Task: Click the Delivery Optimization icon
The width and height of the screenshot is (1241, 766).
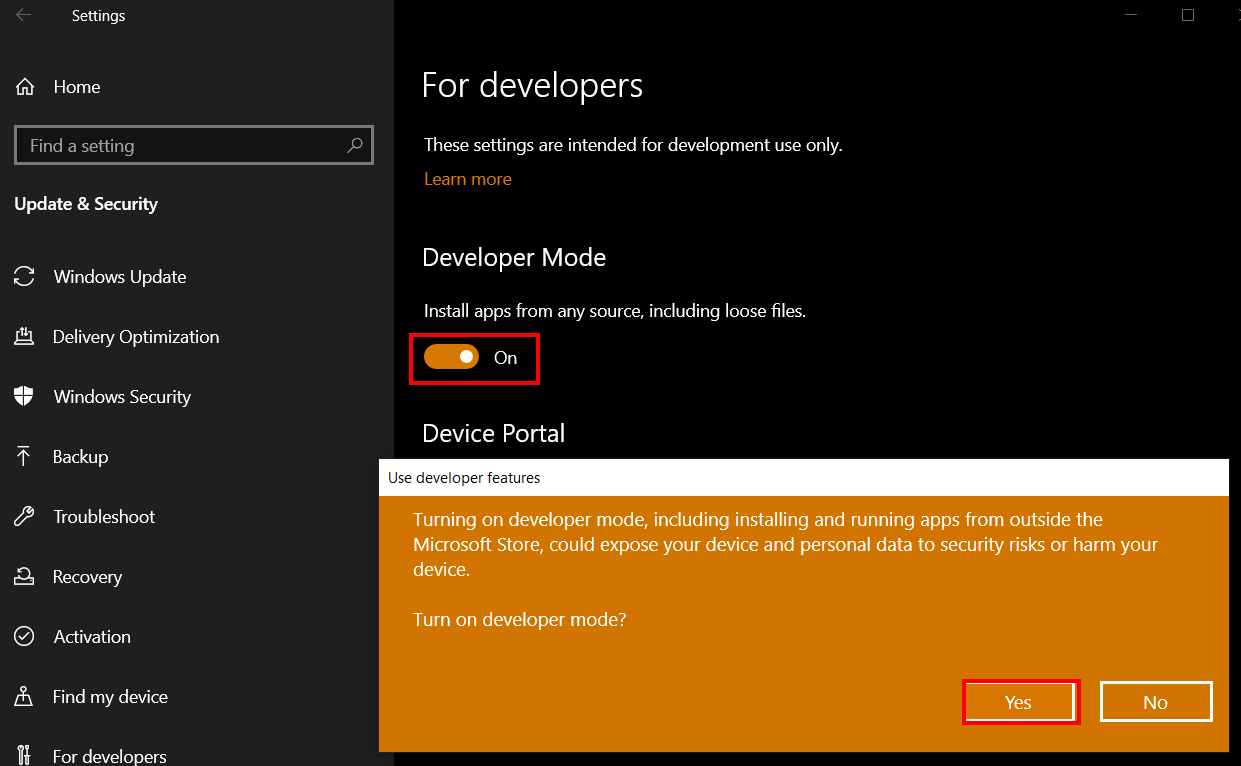Action: 25,337
